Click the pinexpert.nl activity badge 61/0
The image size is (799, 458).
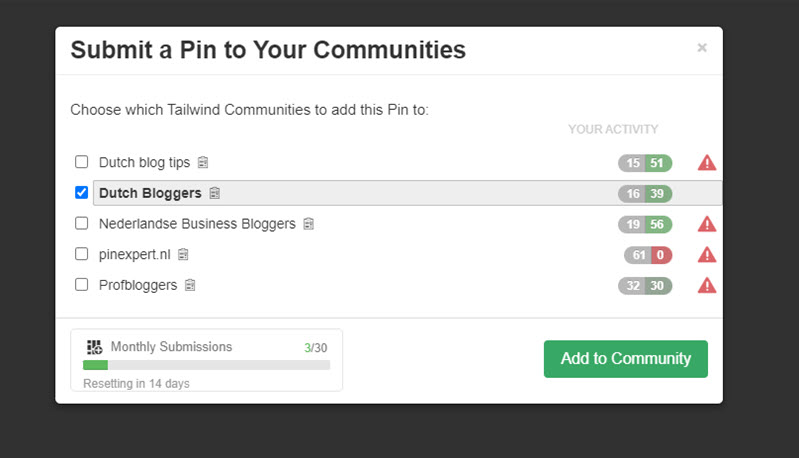[648, 256]
